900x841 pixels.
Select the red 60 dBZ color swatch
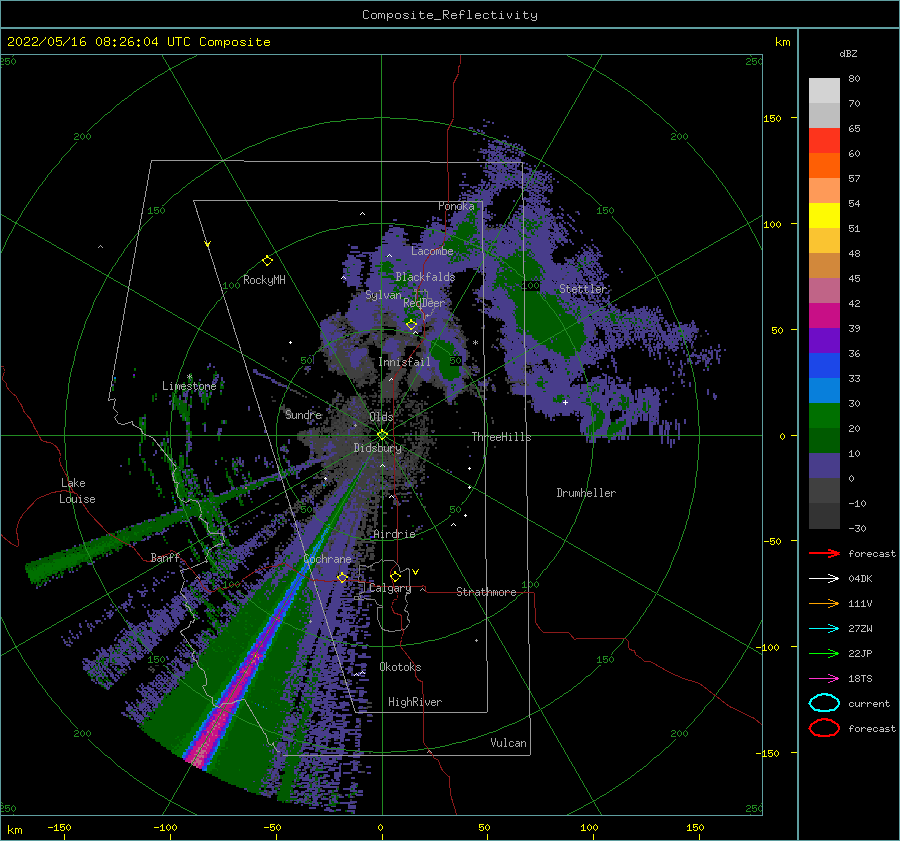coord(824,141)
